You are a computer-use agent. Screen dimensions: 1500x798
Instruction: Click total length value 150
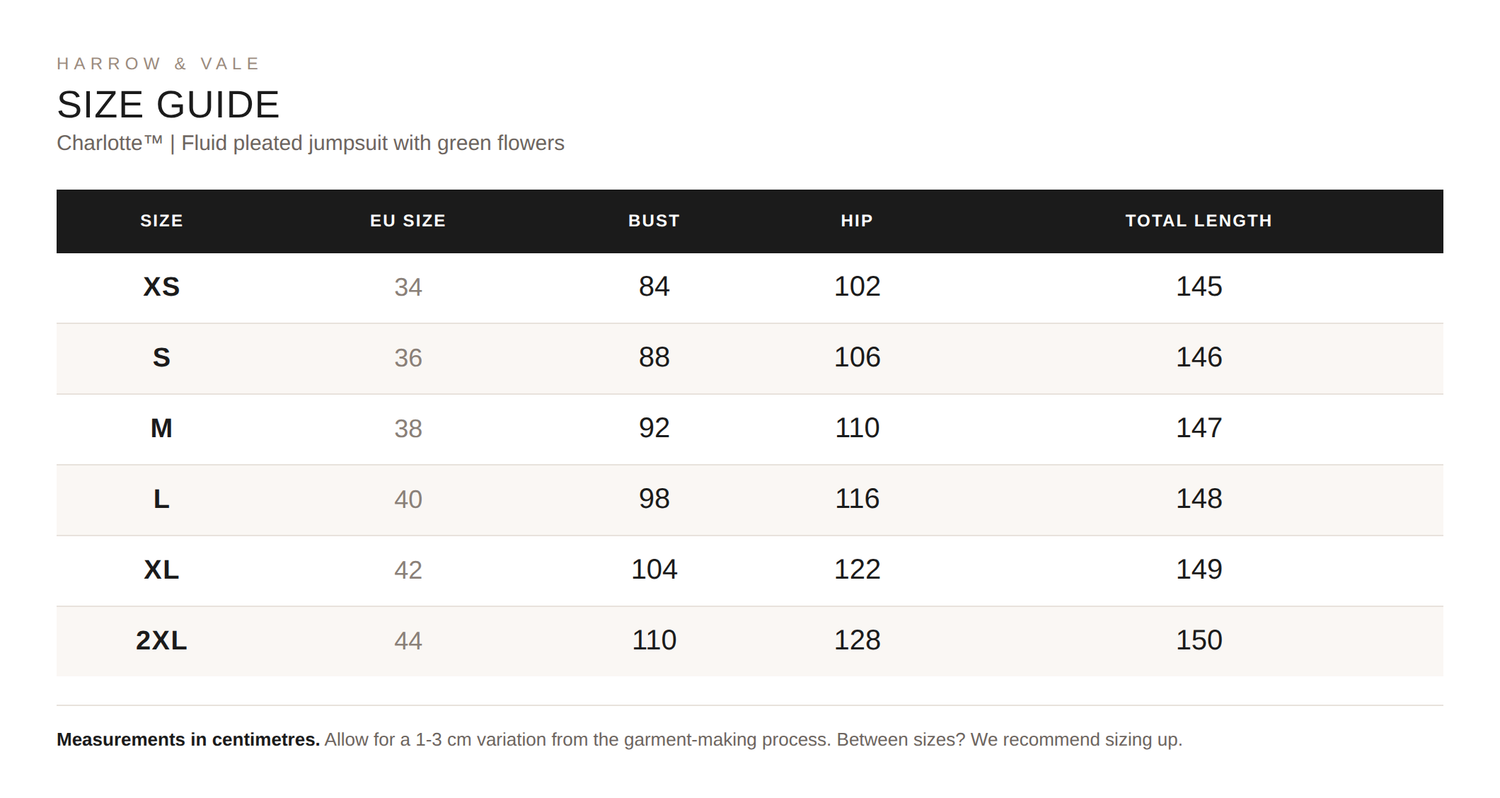click(1199, 640)
